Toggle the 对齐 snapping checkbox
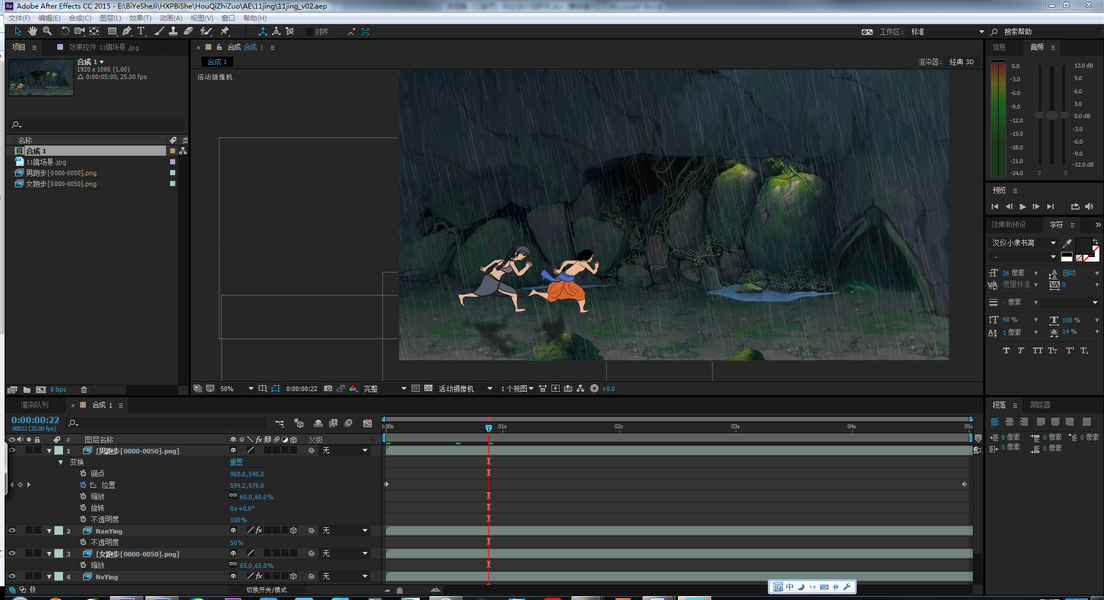This screenshot has height=600, width=1104. tap(309, 32)
